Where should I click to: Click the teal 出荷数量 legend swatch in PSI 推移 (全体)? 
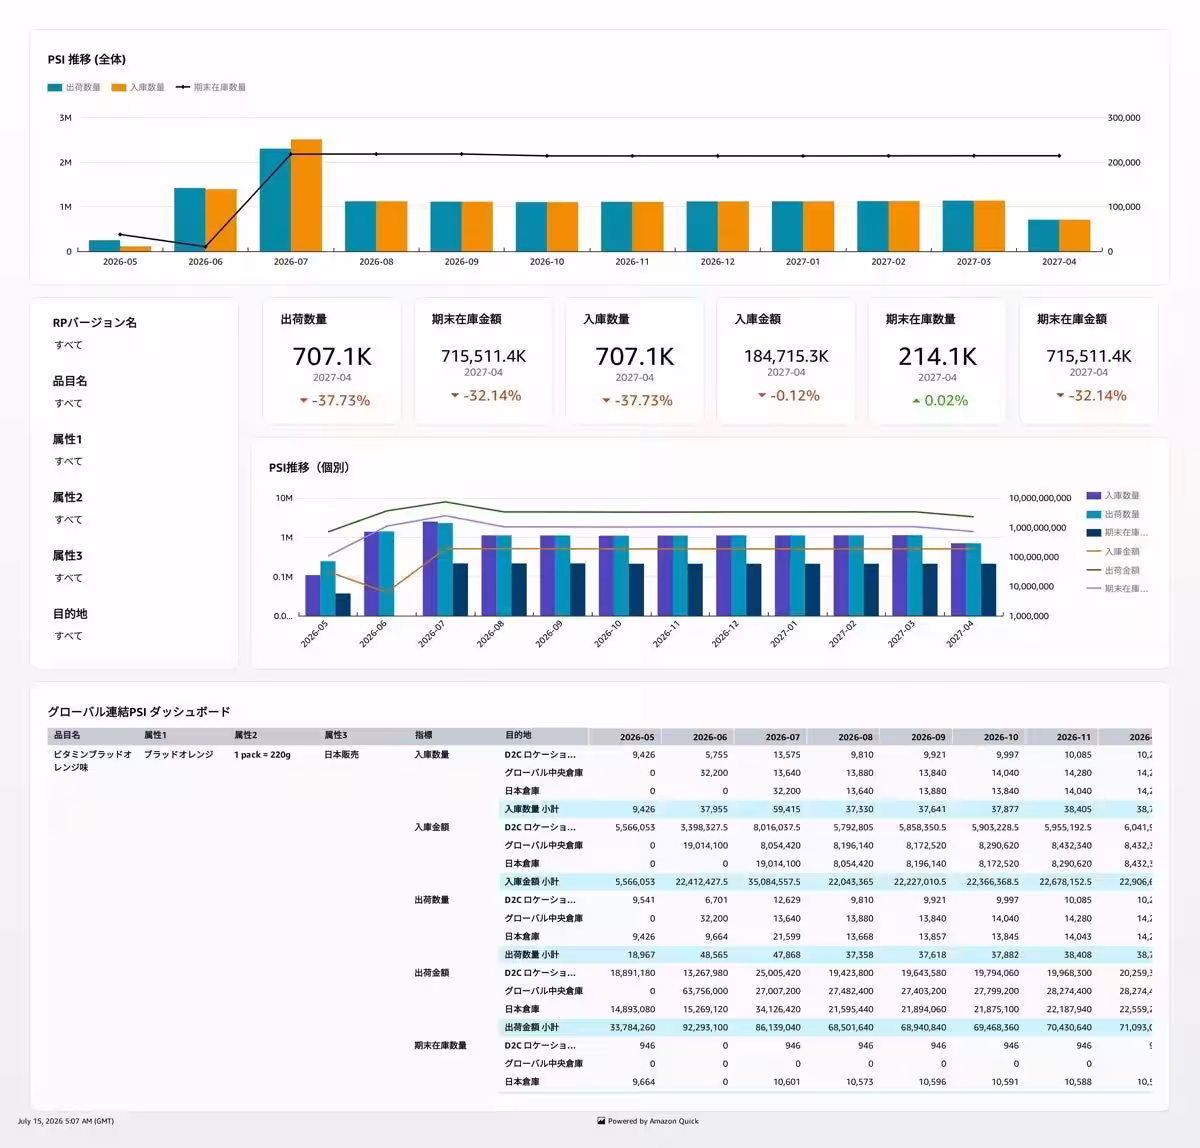tap(55, 88)
